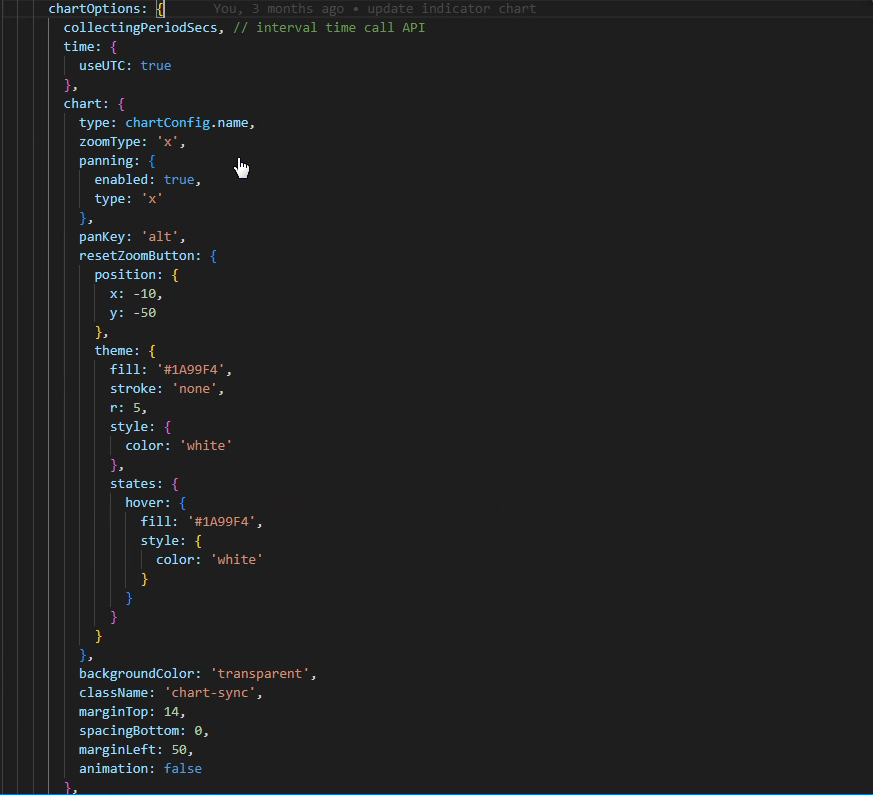Click the chartOptions property name
The width and height of the screenshot is (873, 795).
[94, 9]
